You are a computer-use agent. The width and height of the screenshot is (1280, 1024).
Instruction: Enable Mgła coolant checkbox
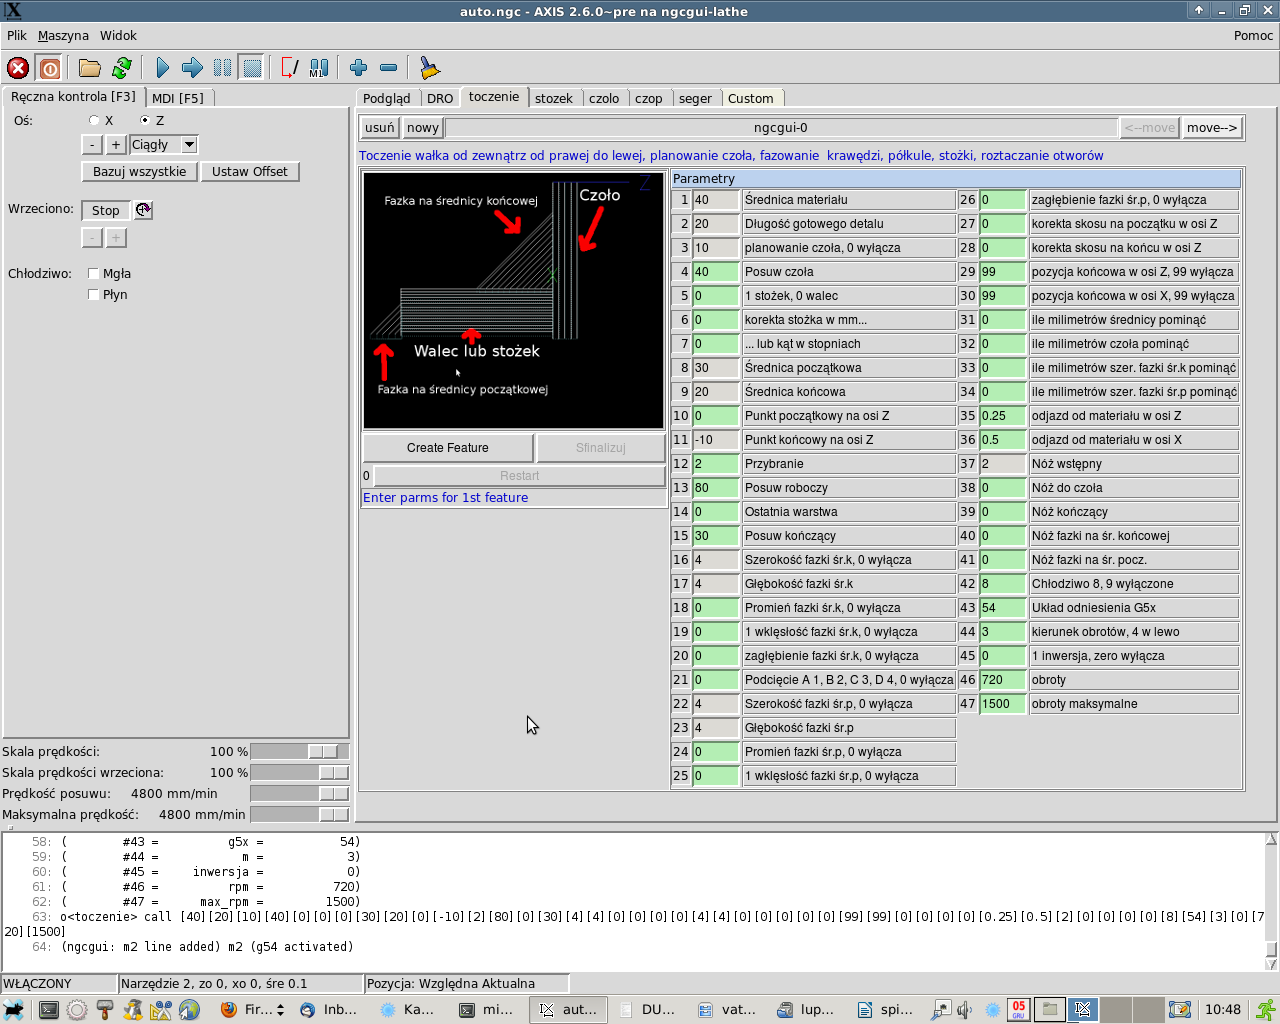(x=93, y=273)
